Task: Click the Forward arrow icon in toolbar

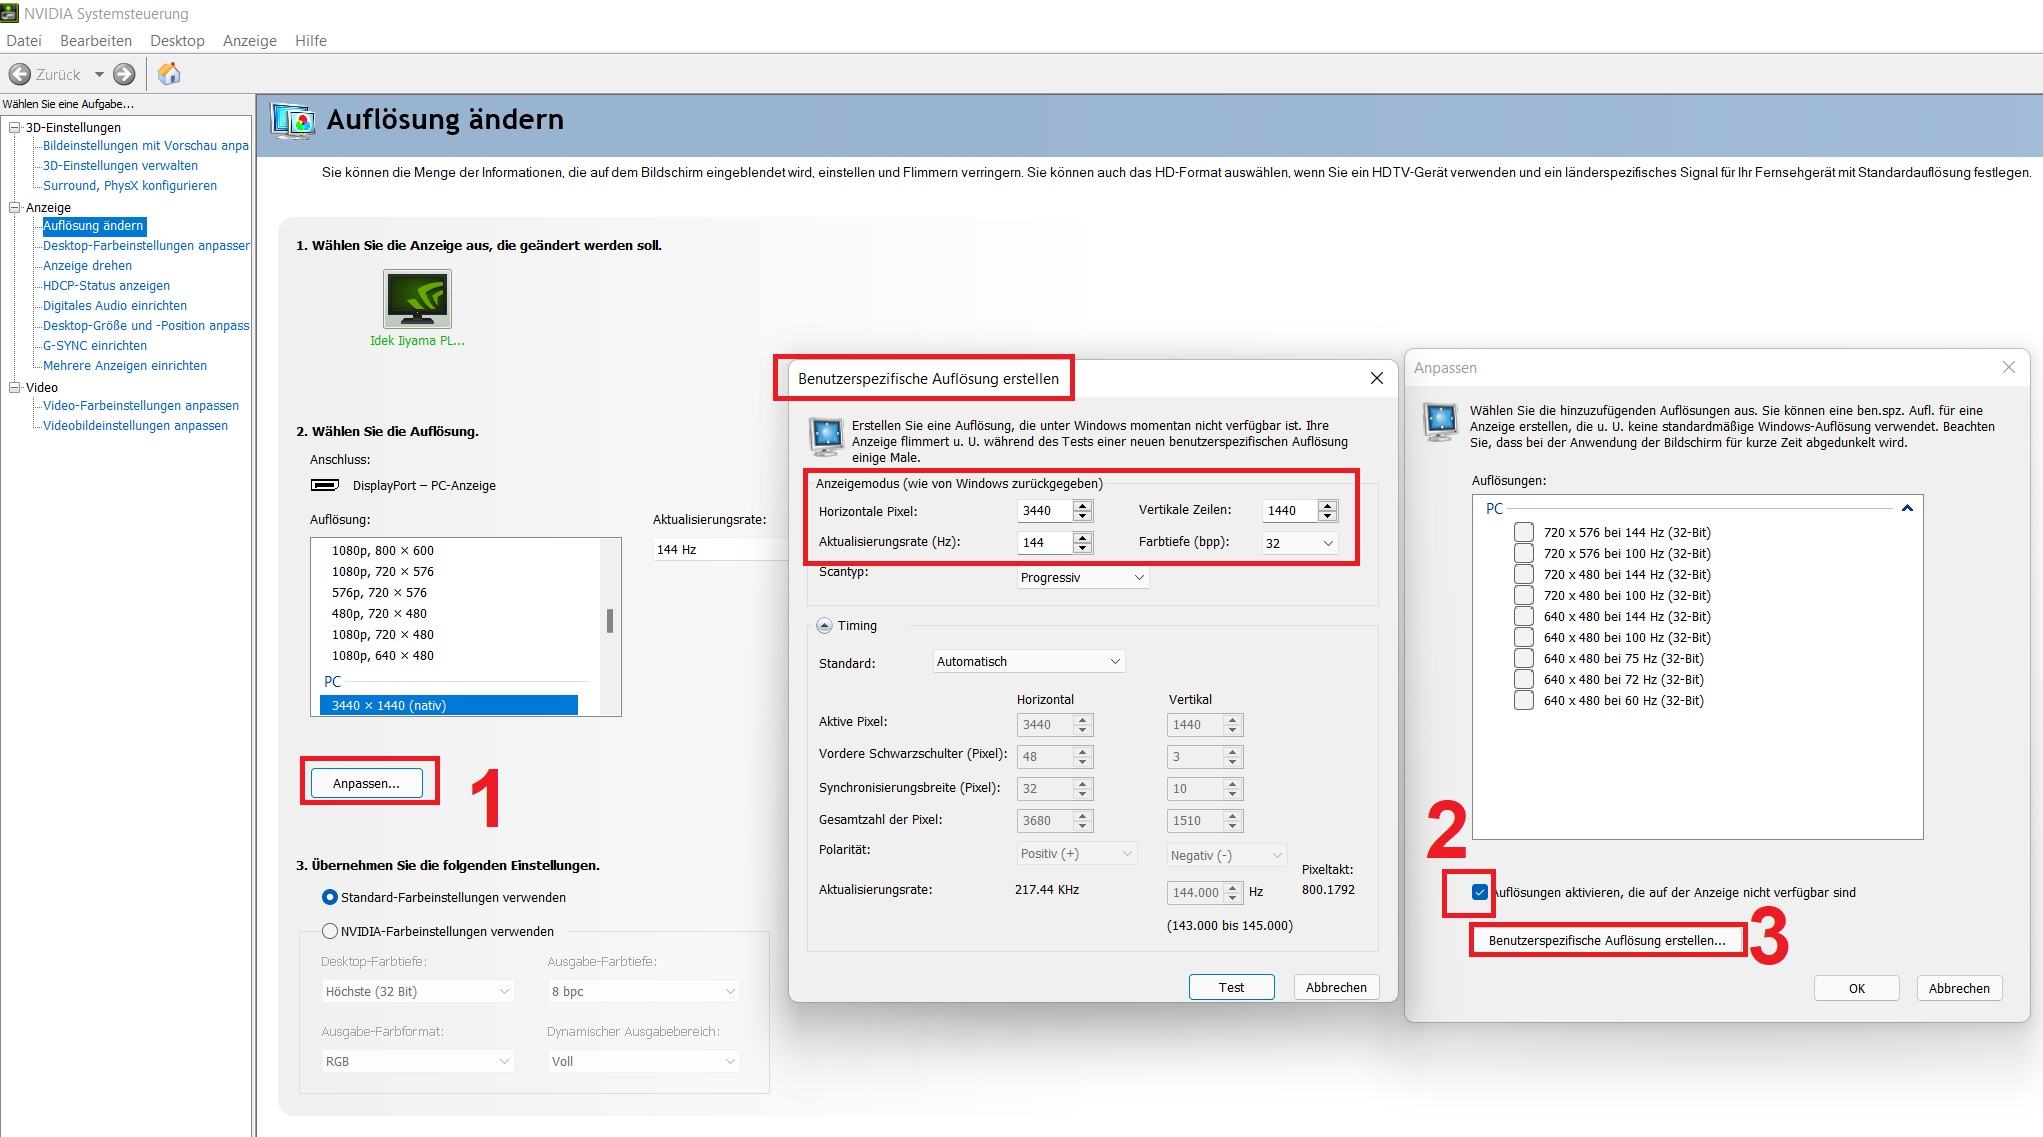Action: click(124, 74)
